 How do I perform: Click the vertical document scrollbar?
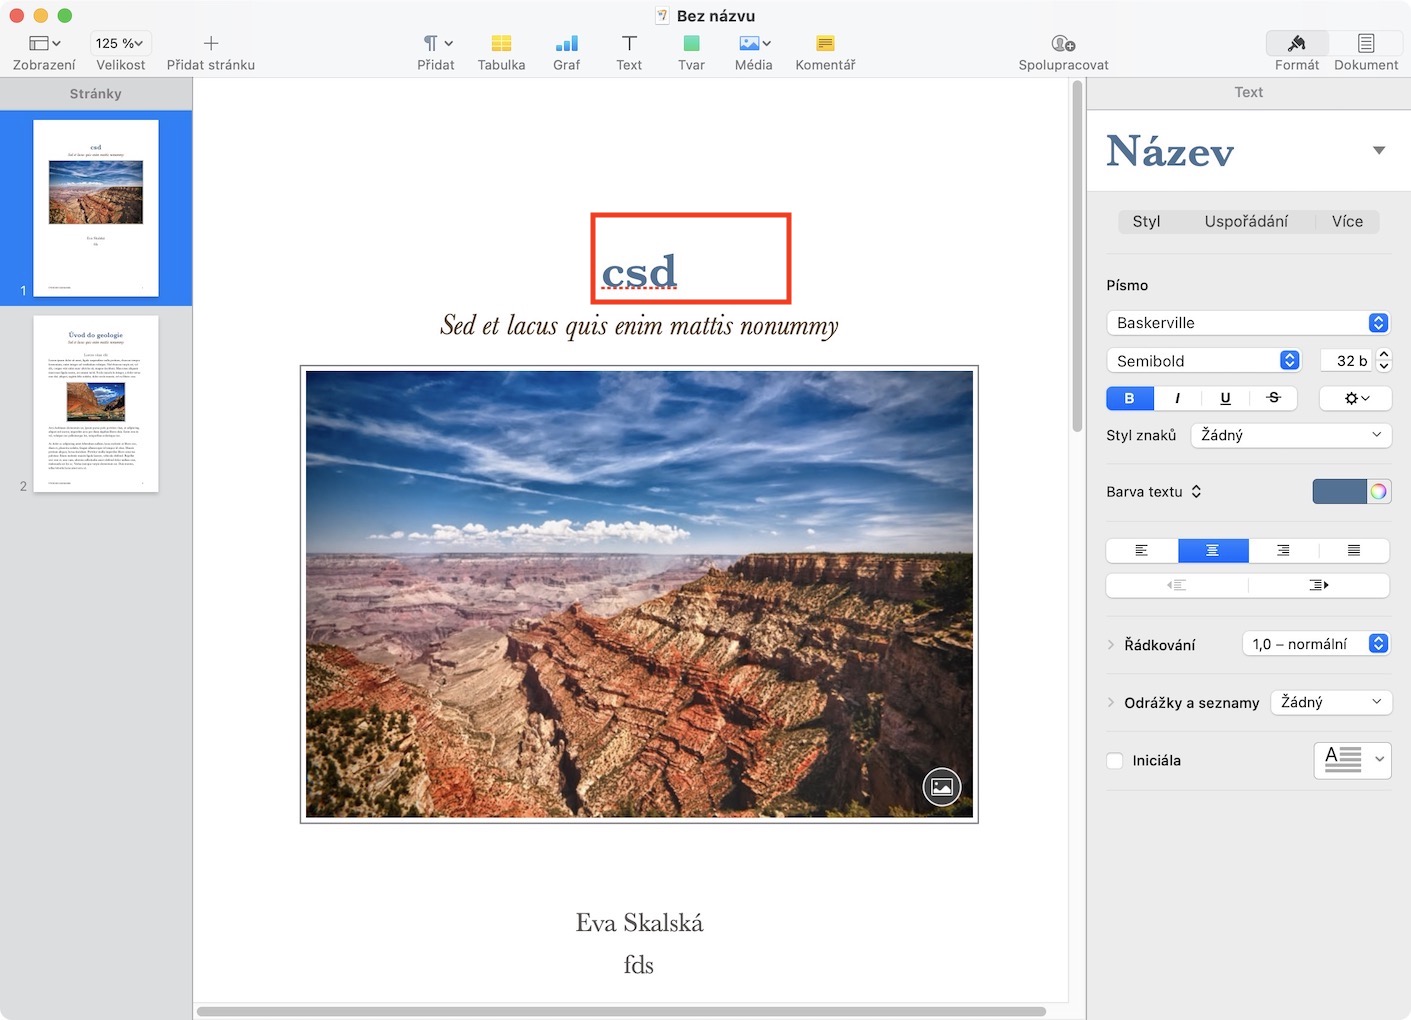[x=1077, y=256]
